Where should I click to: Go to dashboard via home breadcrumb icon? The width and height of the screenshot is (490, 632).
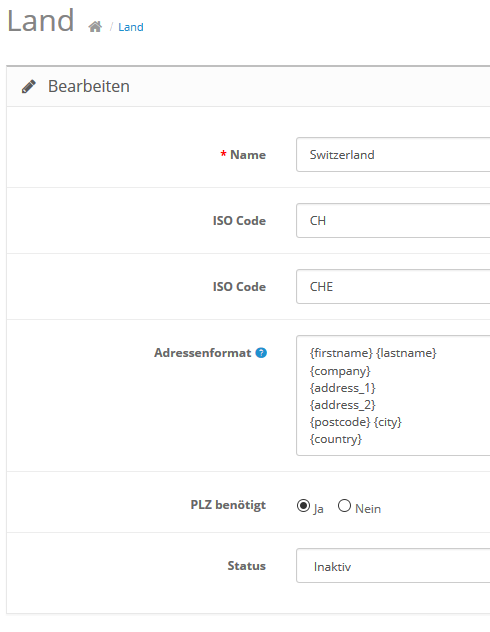coord(95,27)
